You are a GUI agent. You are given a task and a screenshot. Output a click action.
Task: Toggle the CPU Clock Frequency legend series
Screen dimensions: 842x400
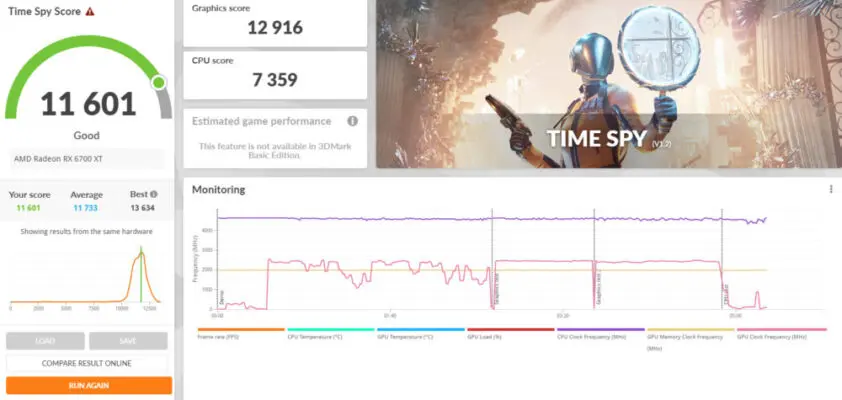(600, 333)
